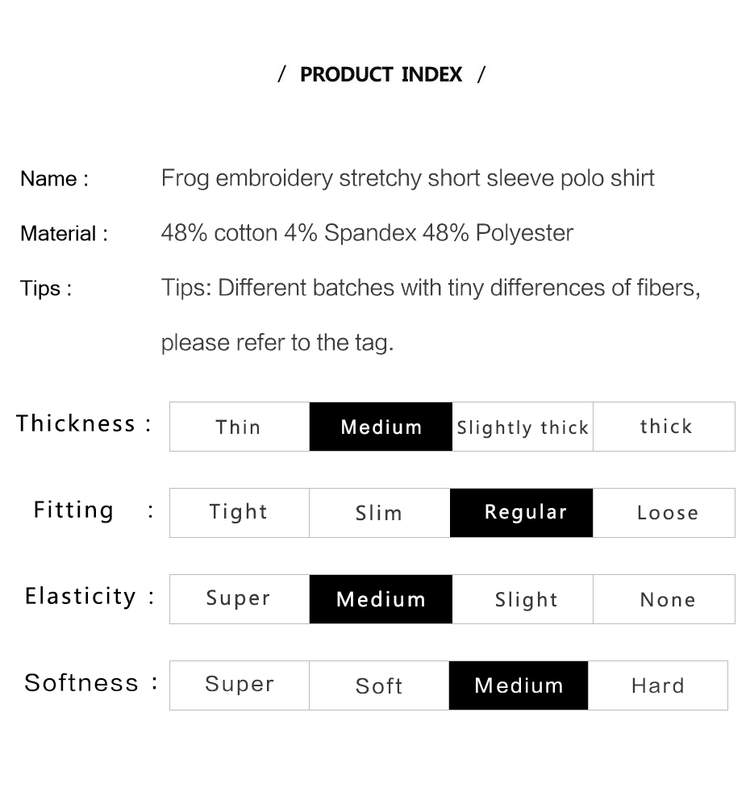The image size is (750, 800).
Task: Select Regular fitting option
Action: click(521, 513)
